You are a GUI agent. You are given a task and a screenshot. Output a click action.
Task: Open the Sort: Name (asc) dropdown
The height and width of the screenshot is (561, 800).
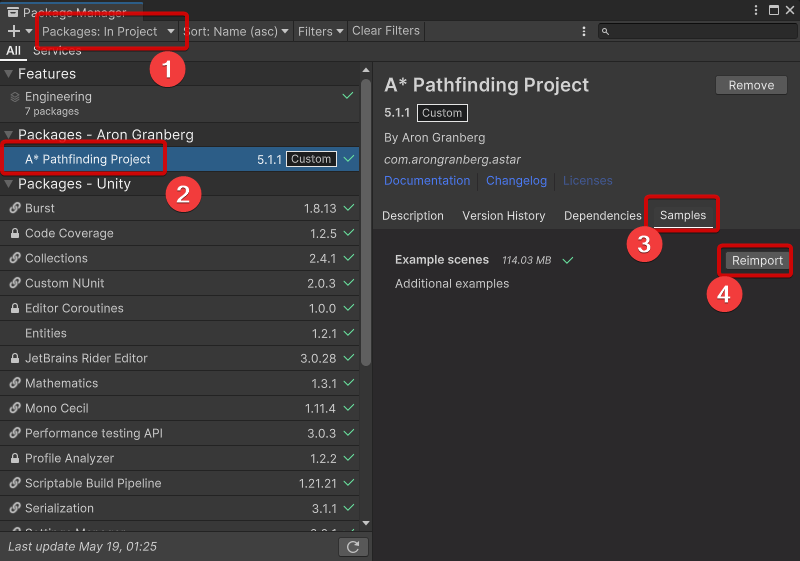coord(236,32)
